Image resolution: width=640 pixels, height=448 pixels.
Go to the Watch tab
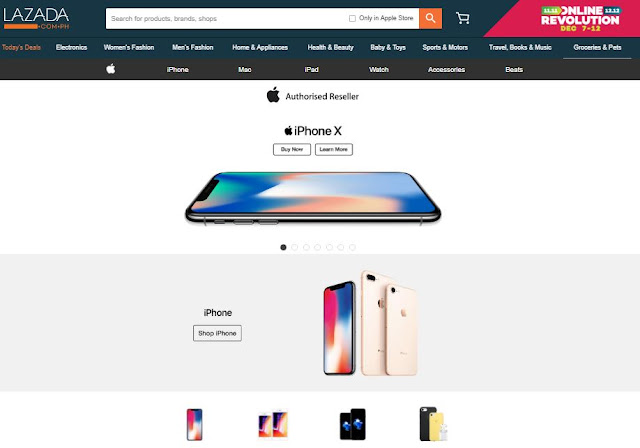pos(379,69)
